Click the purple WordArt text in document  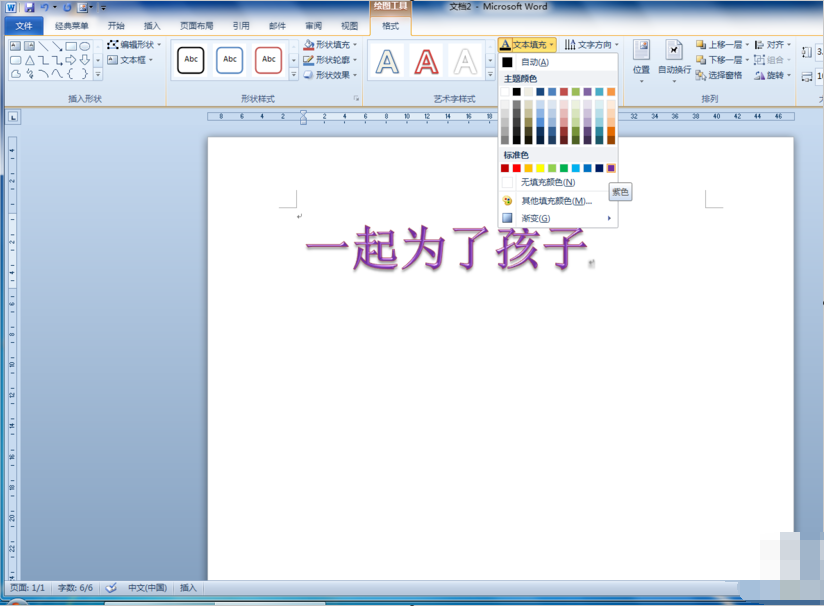coord(446,247)
